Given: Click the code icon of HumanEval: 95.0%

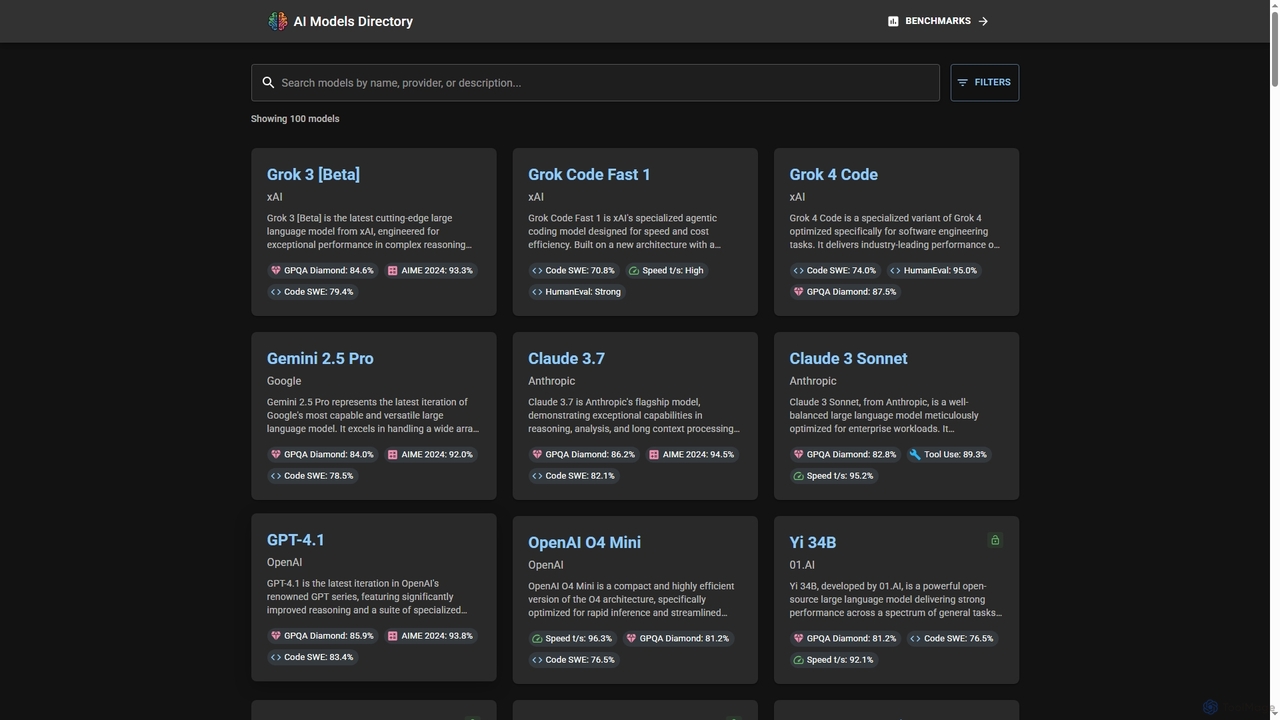Looking at the screenshot, I should [895, 271].
